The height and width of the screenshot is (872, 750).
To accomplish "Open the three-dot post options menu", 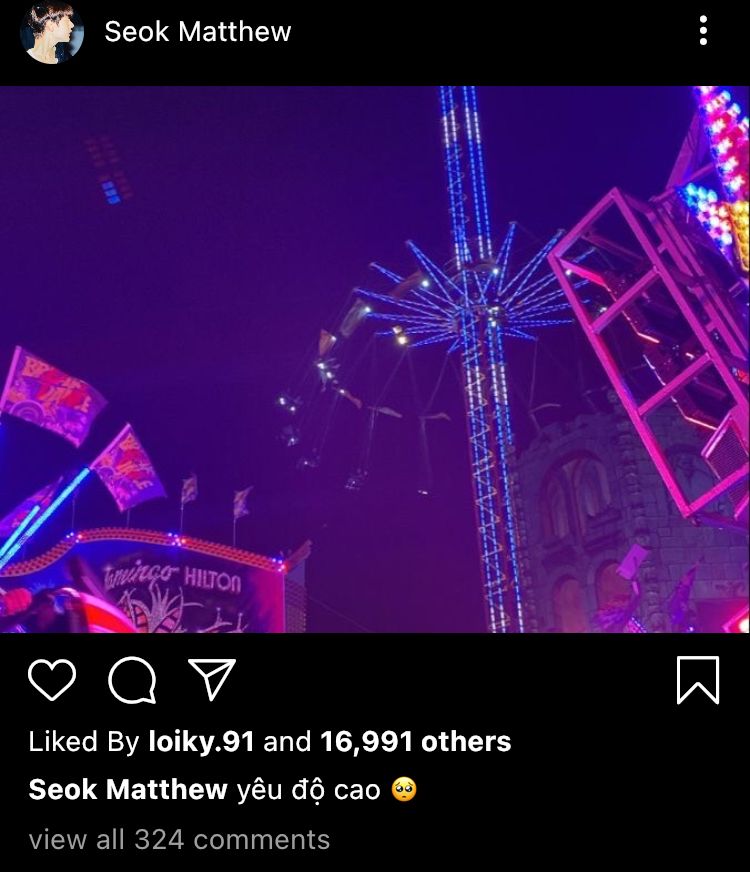I will [x=703, y=31].
